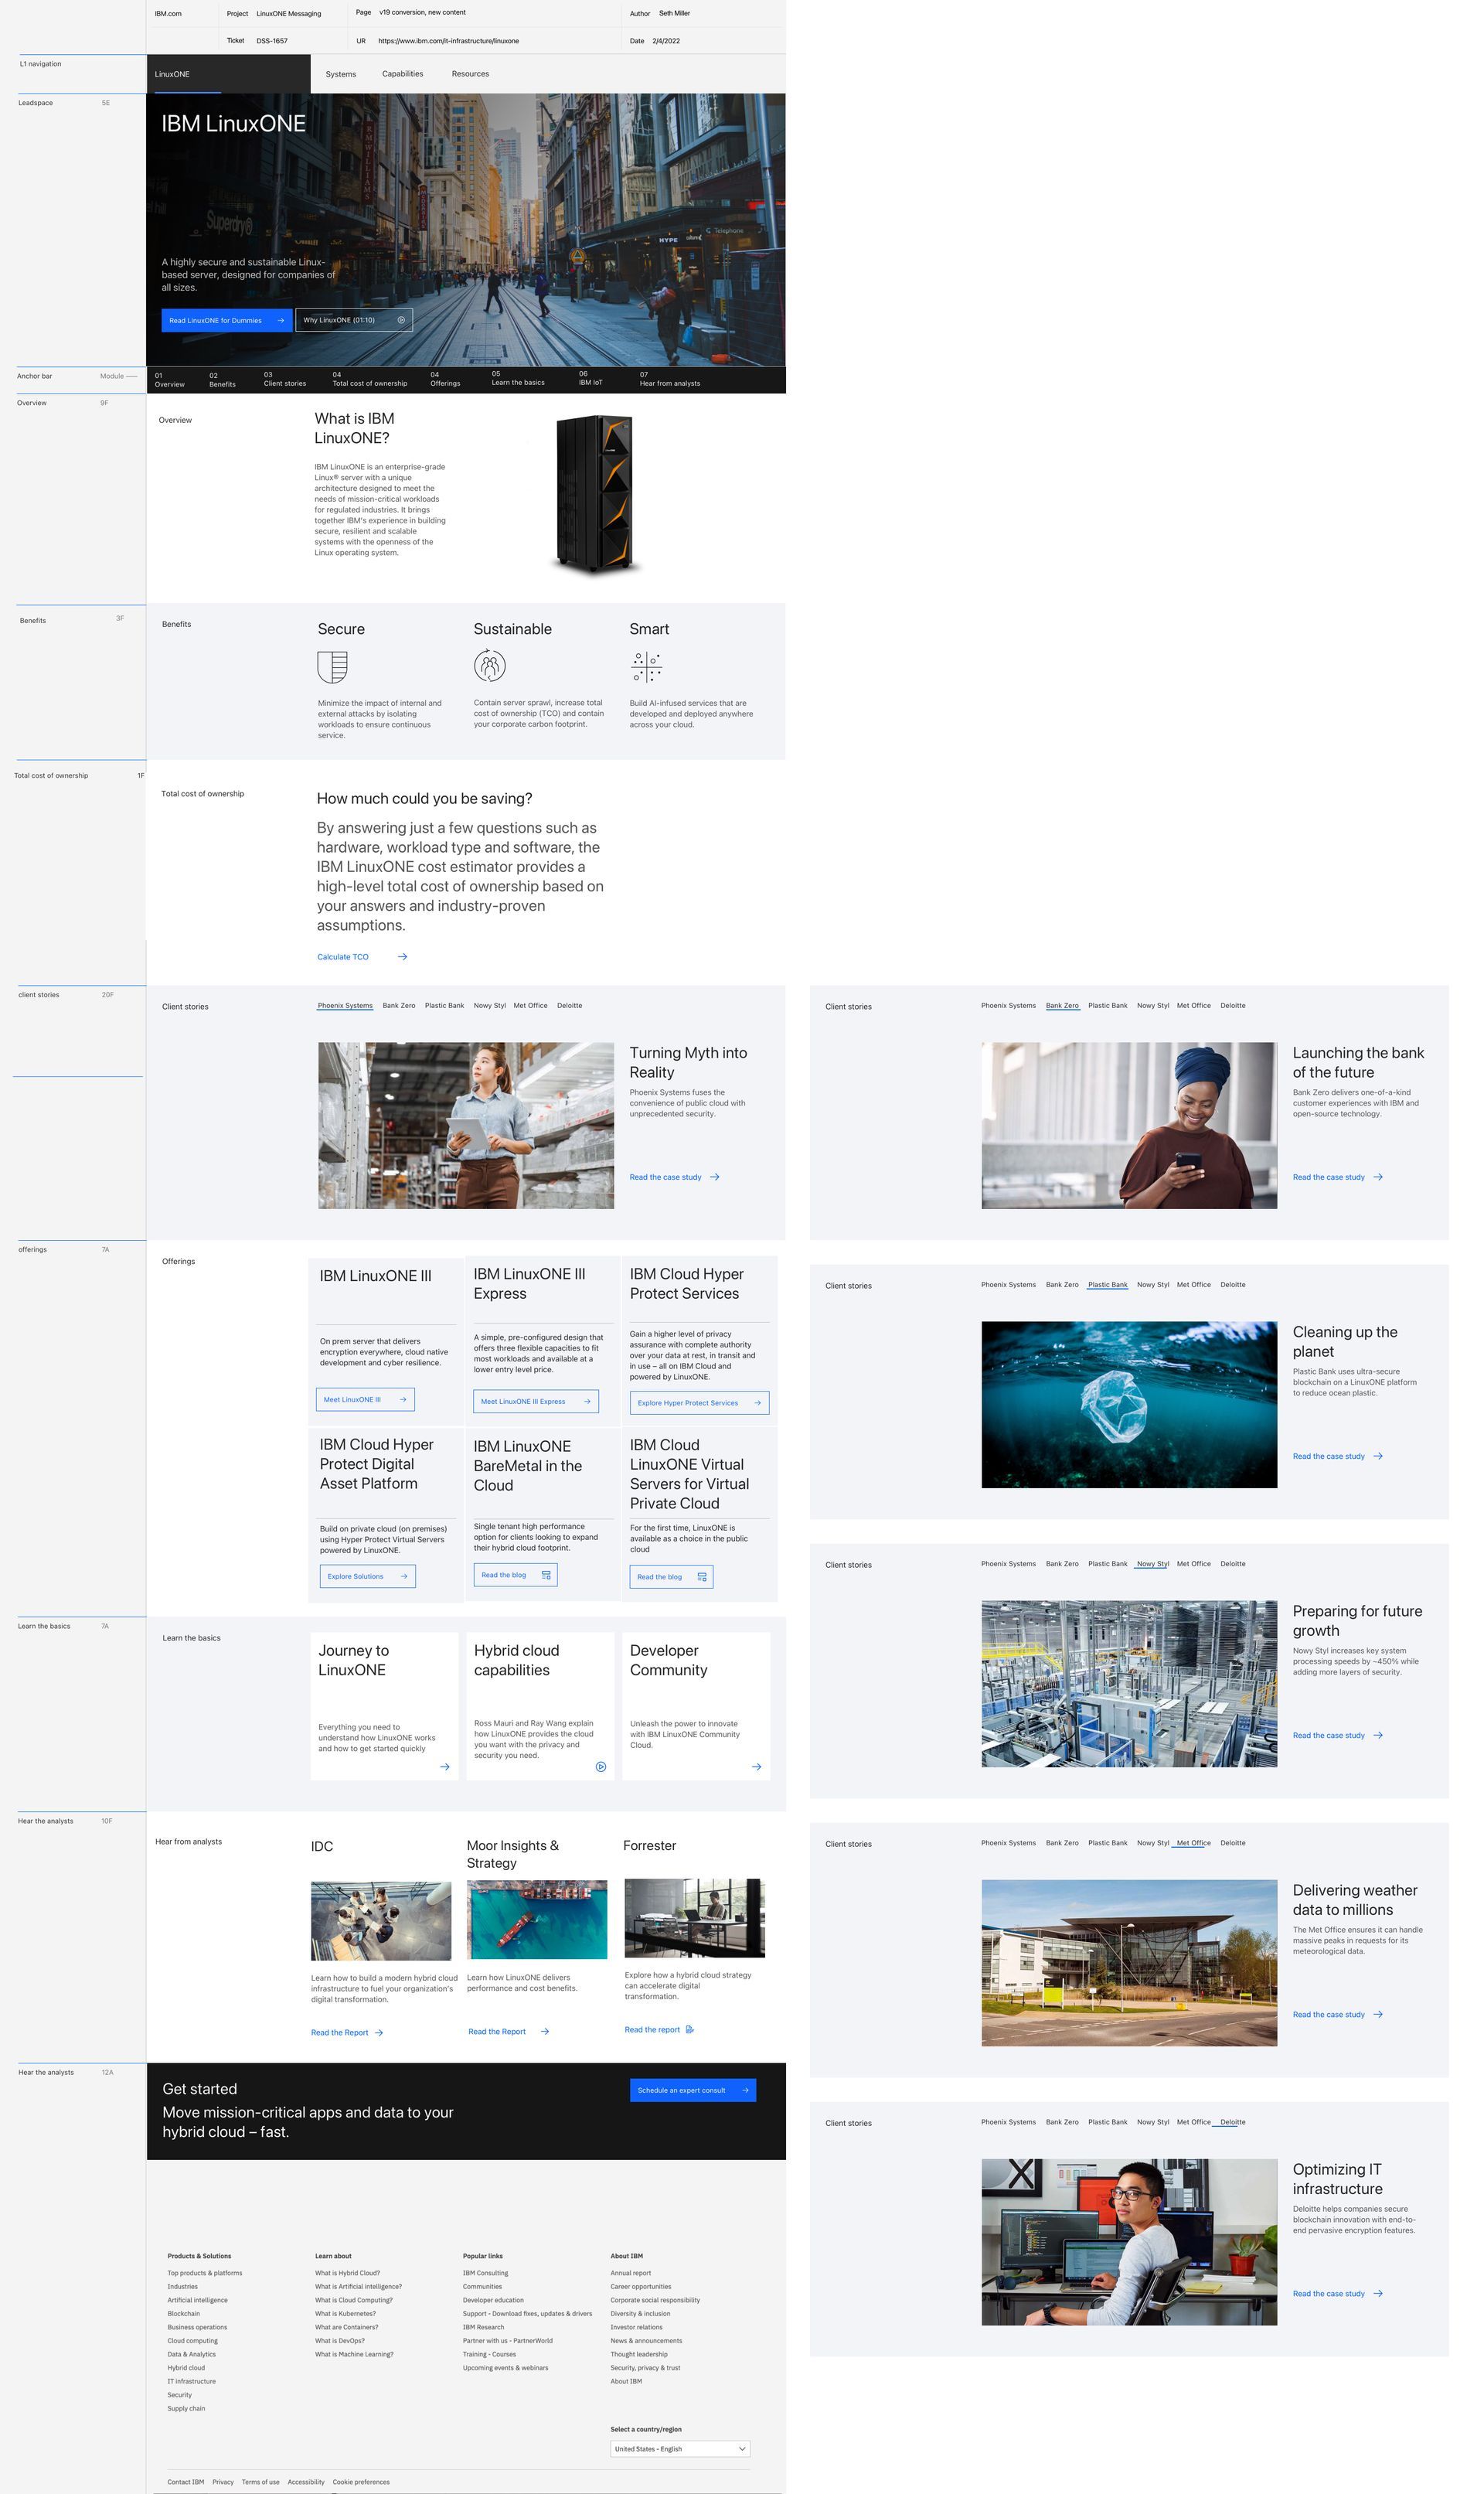This screenshot has width=1484, height=2494.
Task: Click the Investor relations footer link
Action: coord(636,2327)
